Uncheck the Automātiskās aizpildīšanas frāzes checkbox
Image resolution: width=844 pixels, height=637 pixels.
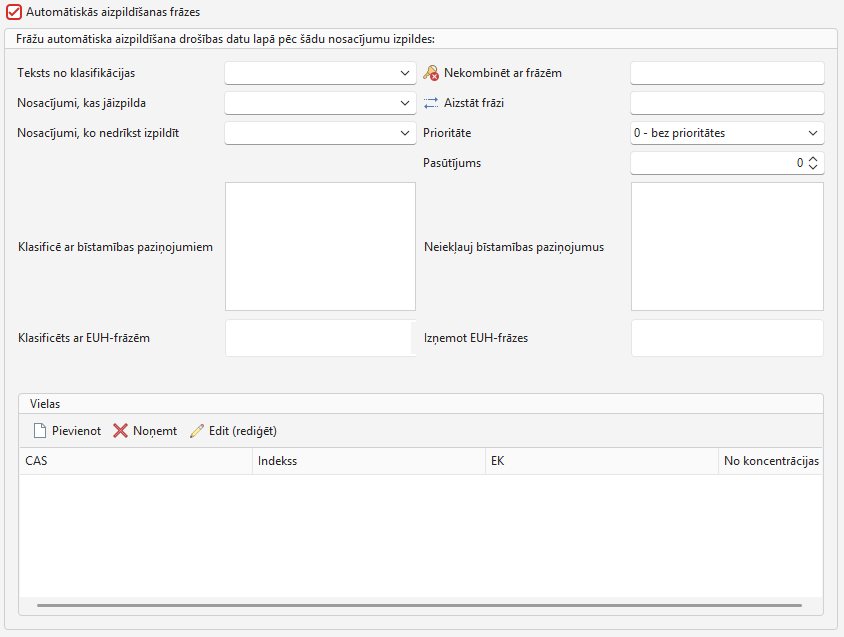pos(14,12)
